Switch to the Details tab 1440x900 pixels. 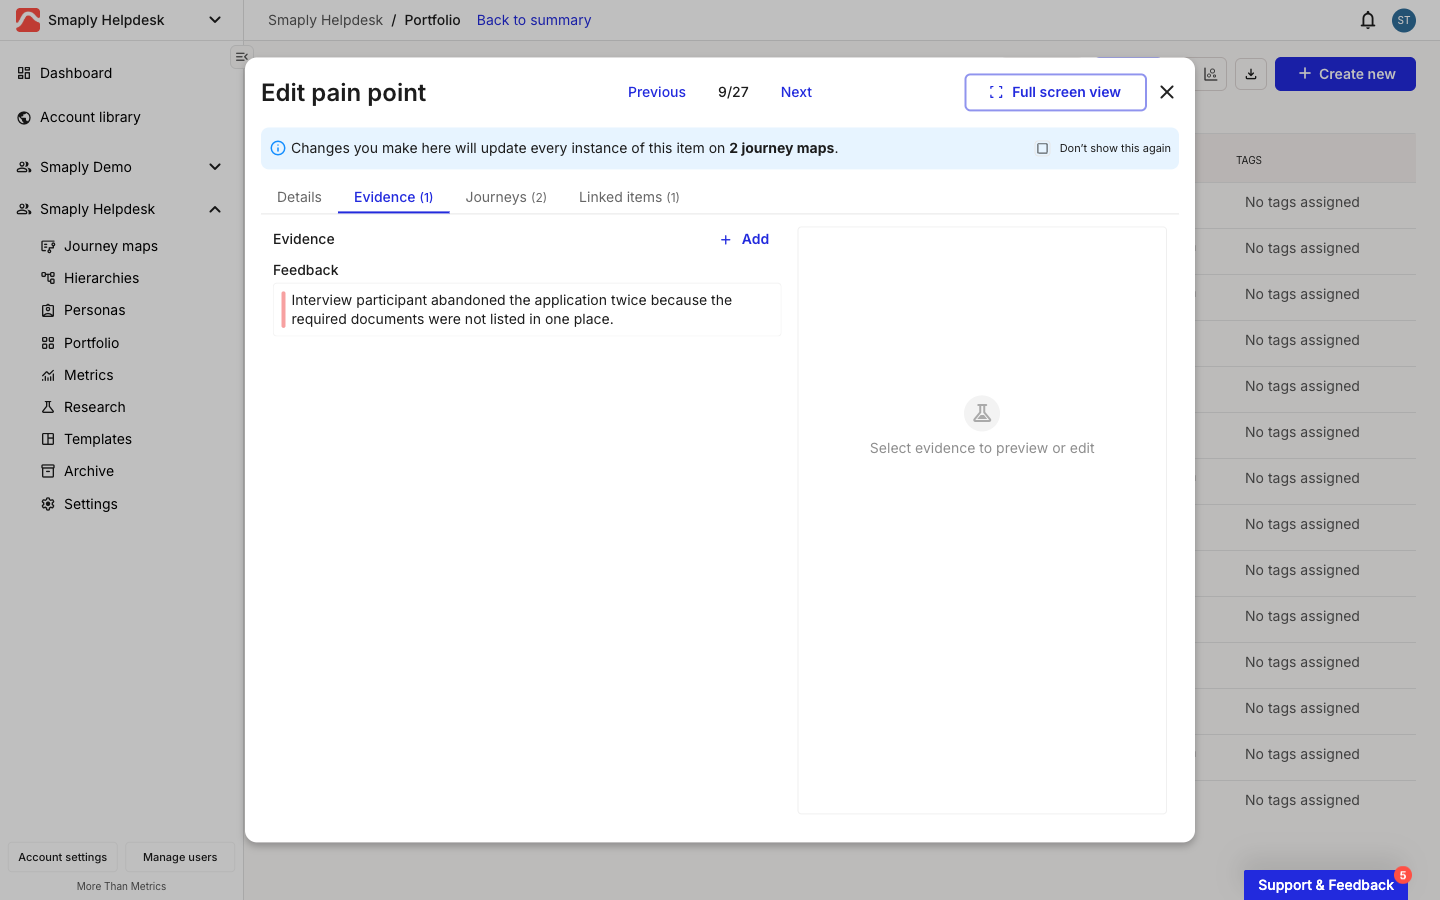click(299, 197)
